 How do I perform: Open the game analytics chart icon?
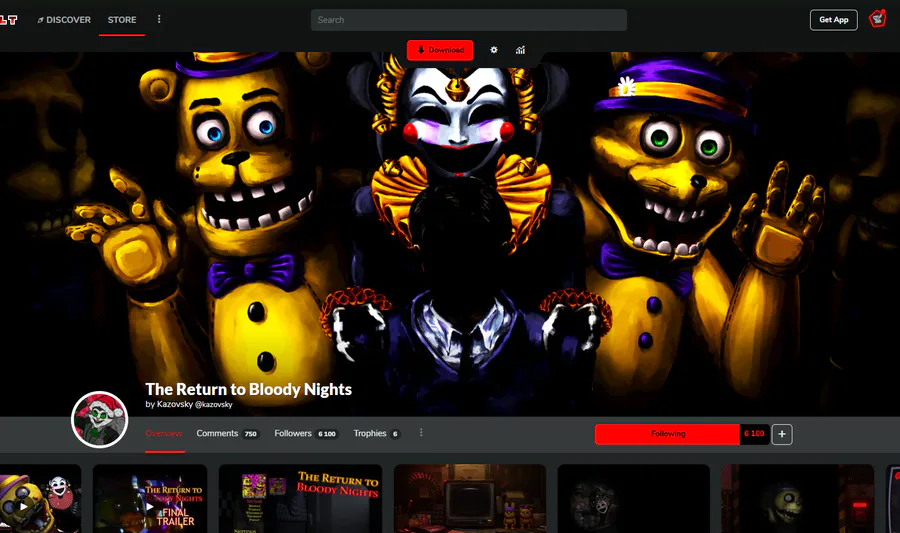pos(520,50)
